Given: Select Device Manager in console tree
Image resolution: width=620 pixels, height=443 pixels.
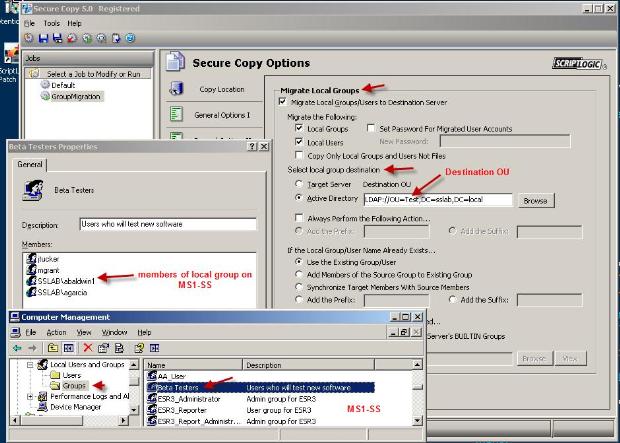Looking at the screenshot, I should tap(76, 407).
